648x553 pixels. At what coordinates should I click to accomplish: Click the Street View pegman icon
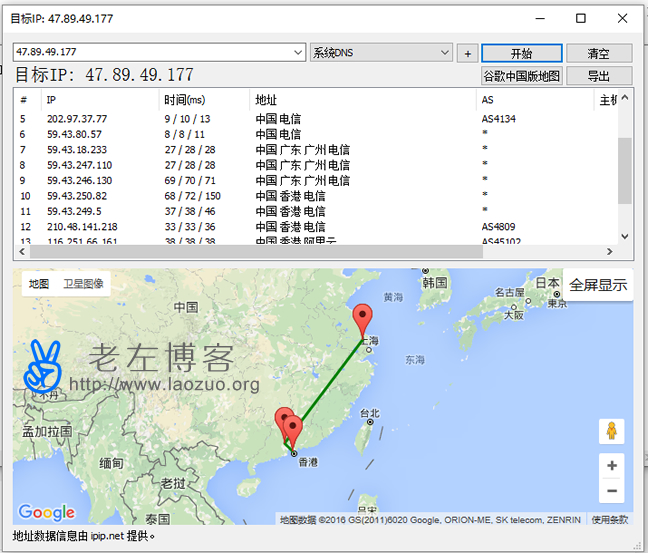tap(611, 432)
